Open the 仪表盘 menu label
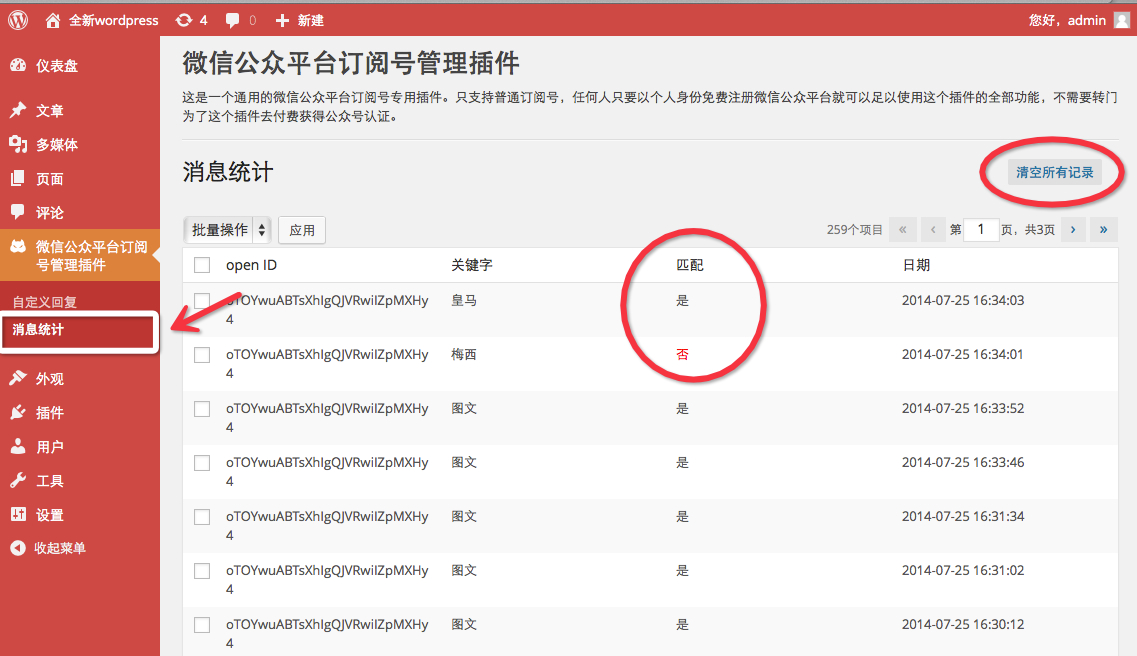This screenshot has height=656, width=1137. 57,66
